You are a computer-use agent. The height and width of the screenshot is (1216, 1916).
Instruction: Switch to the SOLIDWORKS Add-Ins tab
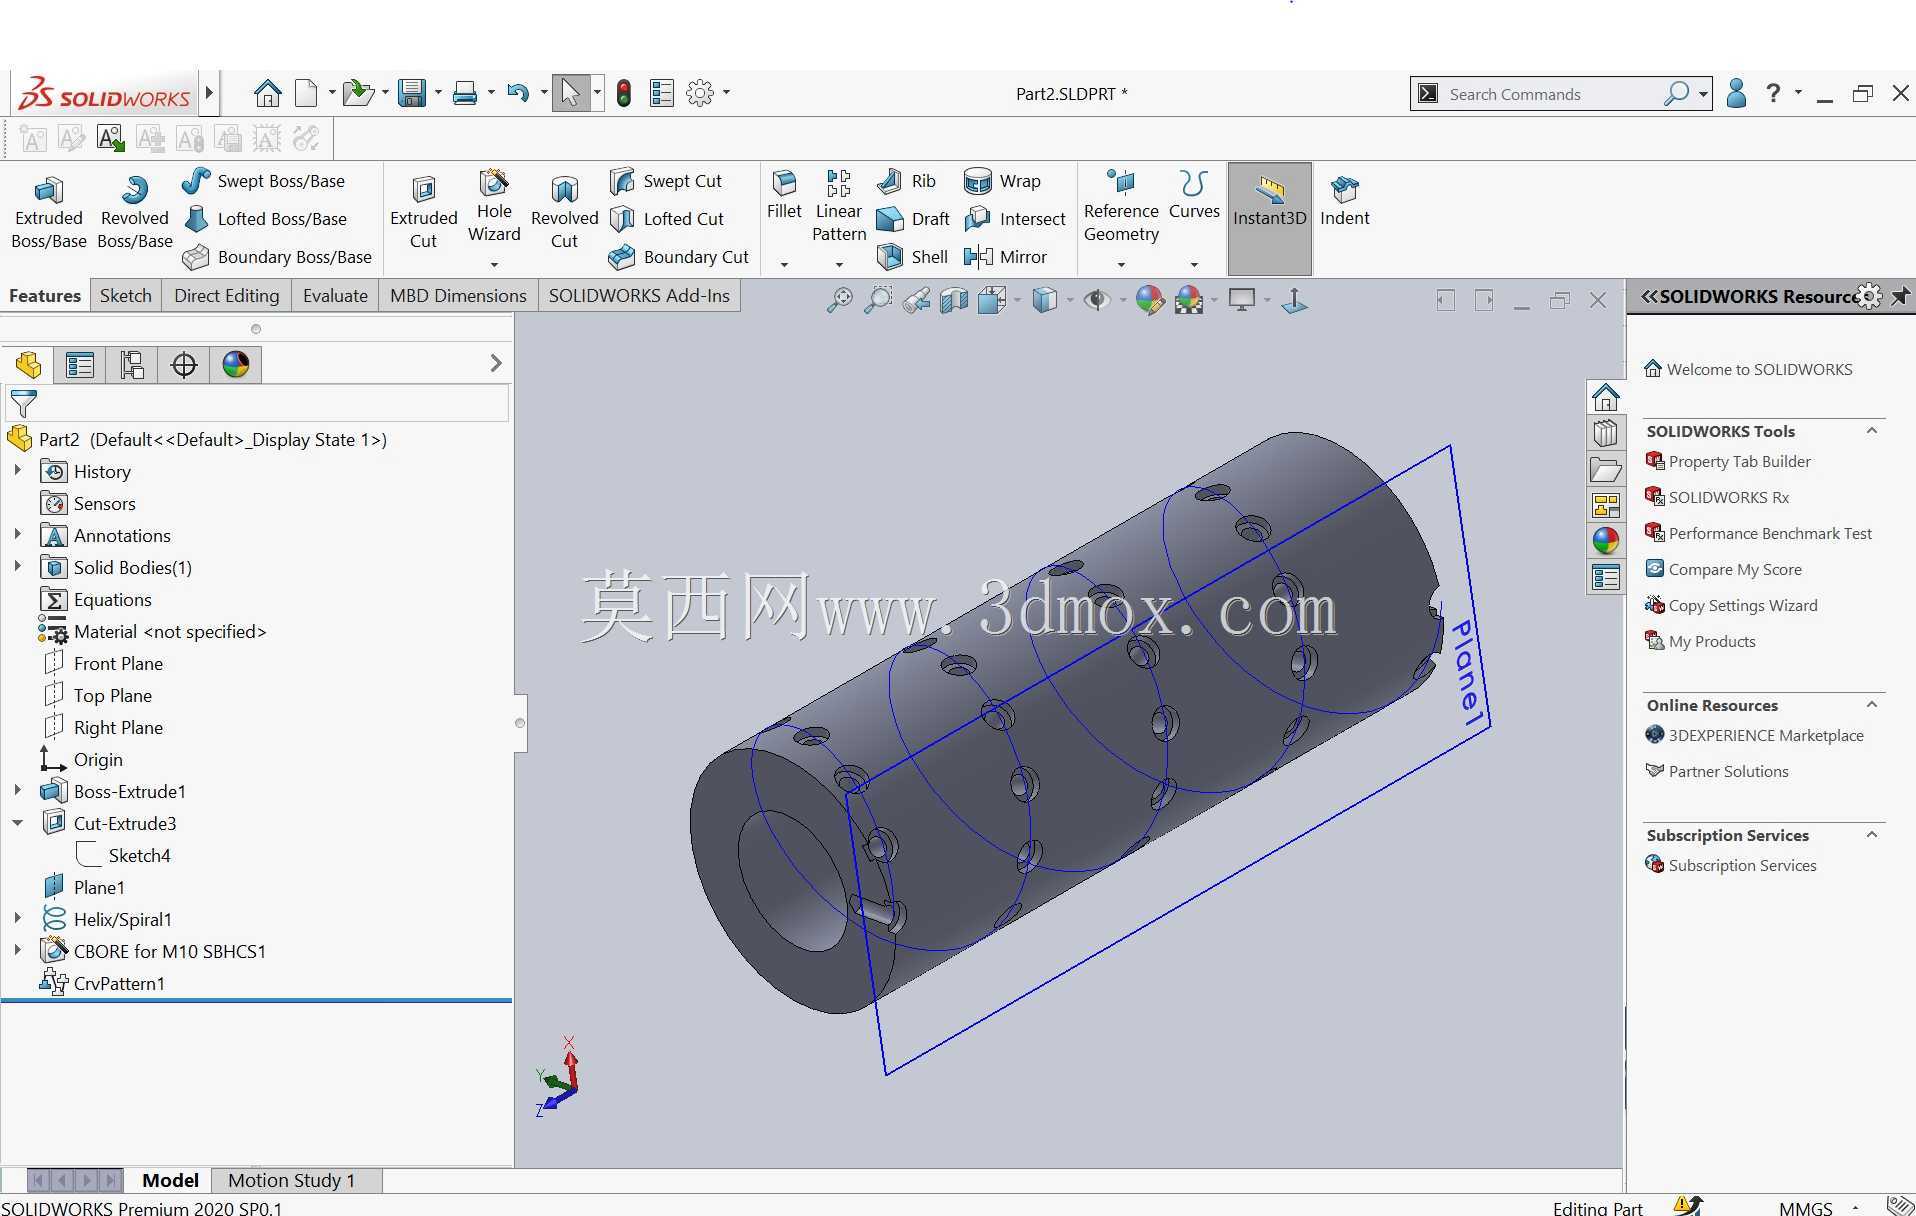pyautogui.click(x=639, y=296)
